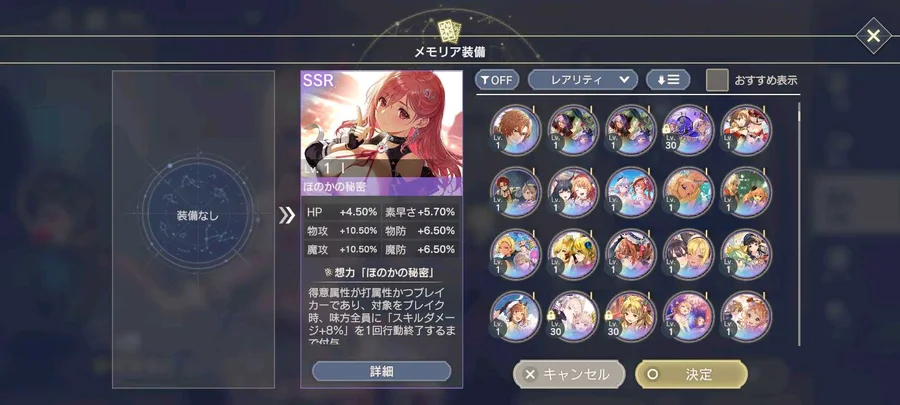Image resolution: width=900 pixels, height=405 pixels.
Task: Toggle the sort order direction button
Action: (668, 80)
